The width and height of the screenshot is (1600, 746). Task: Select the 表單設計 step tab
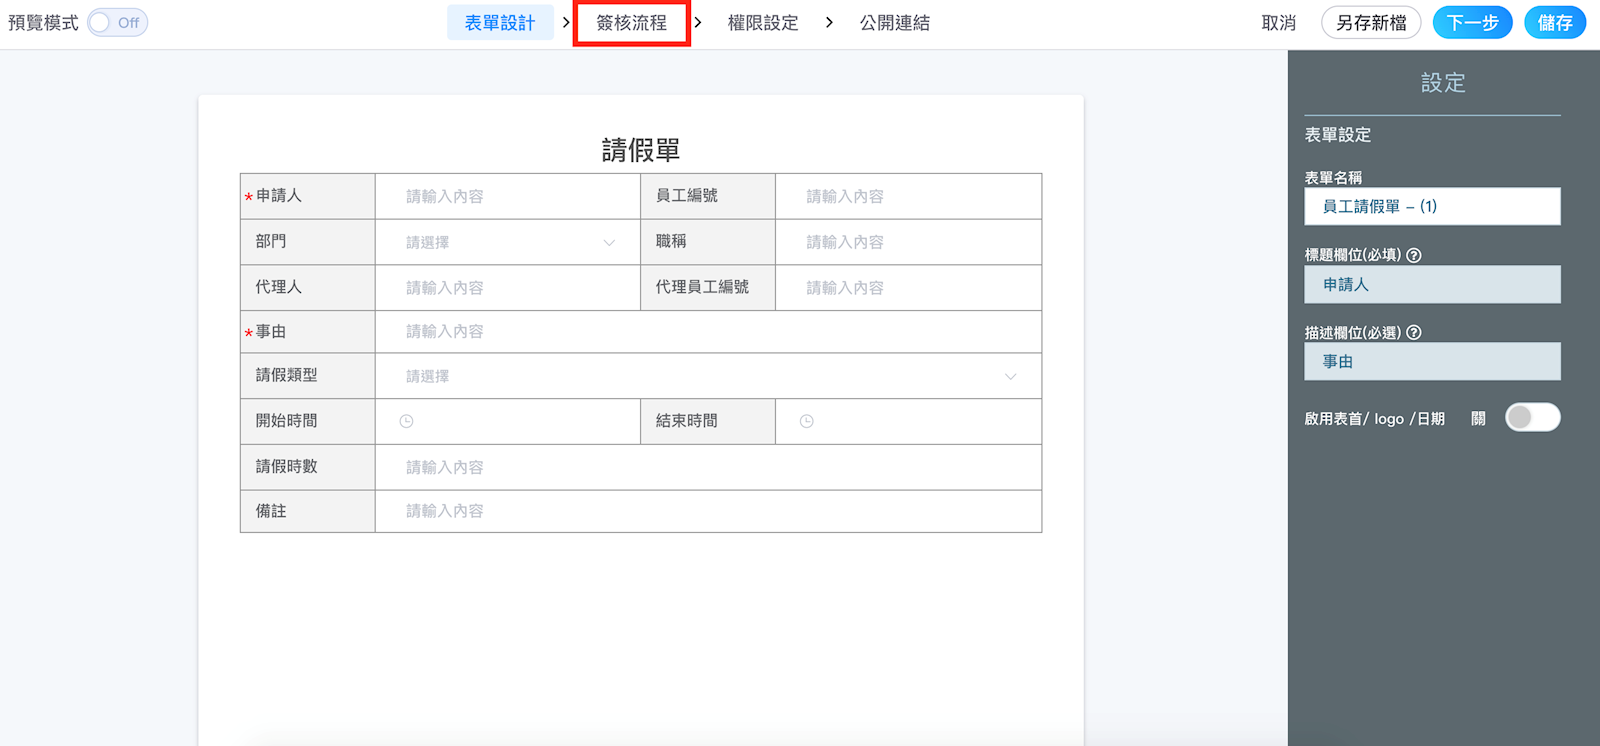(x=500, y=23)
